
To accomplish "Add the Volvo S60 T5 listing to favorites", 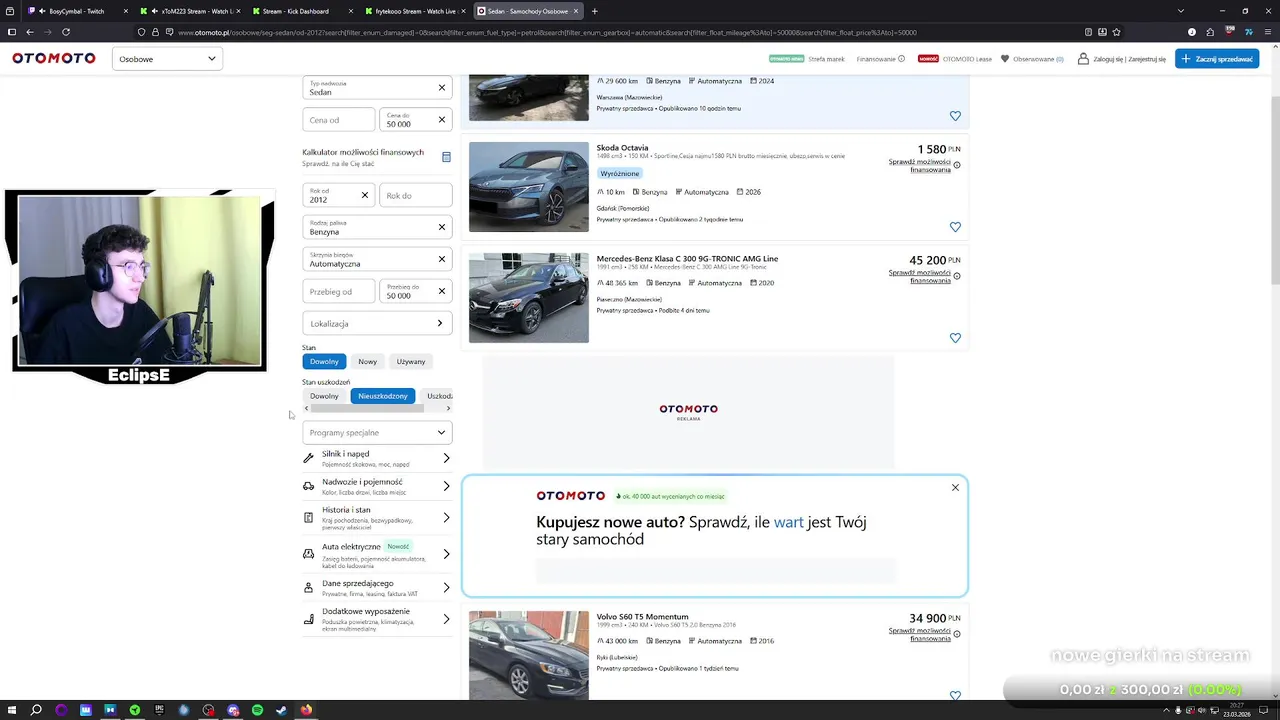I will (x=955, y=695).
